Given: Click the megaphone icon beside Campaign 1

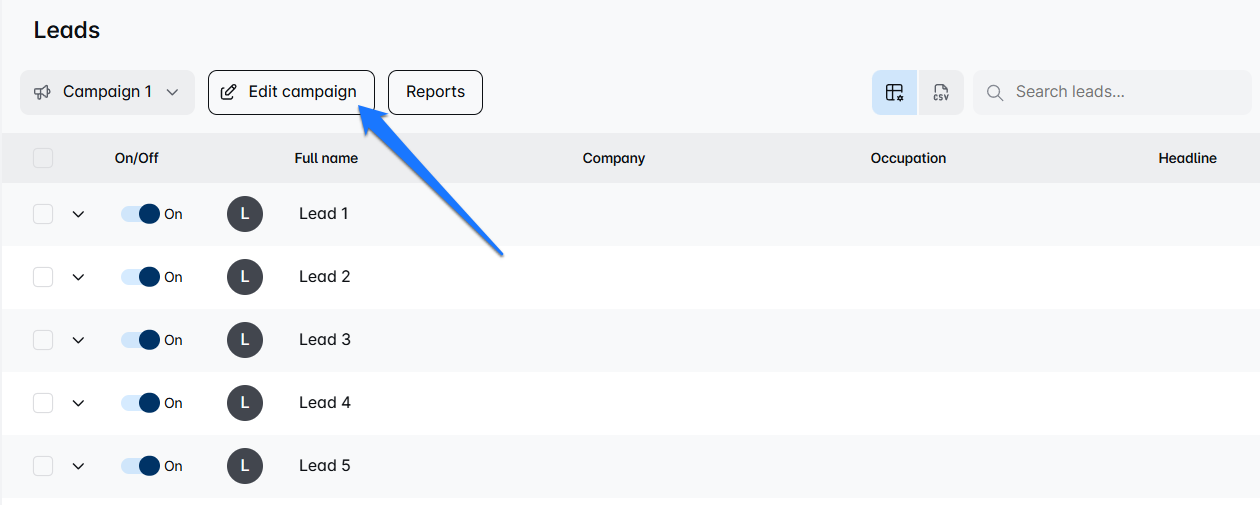Looking at the screenshot, I should pyautogui.click(x=42, y=92).
